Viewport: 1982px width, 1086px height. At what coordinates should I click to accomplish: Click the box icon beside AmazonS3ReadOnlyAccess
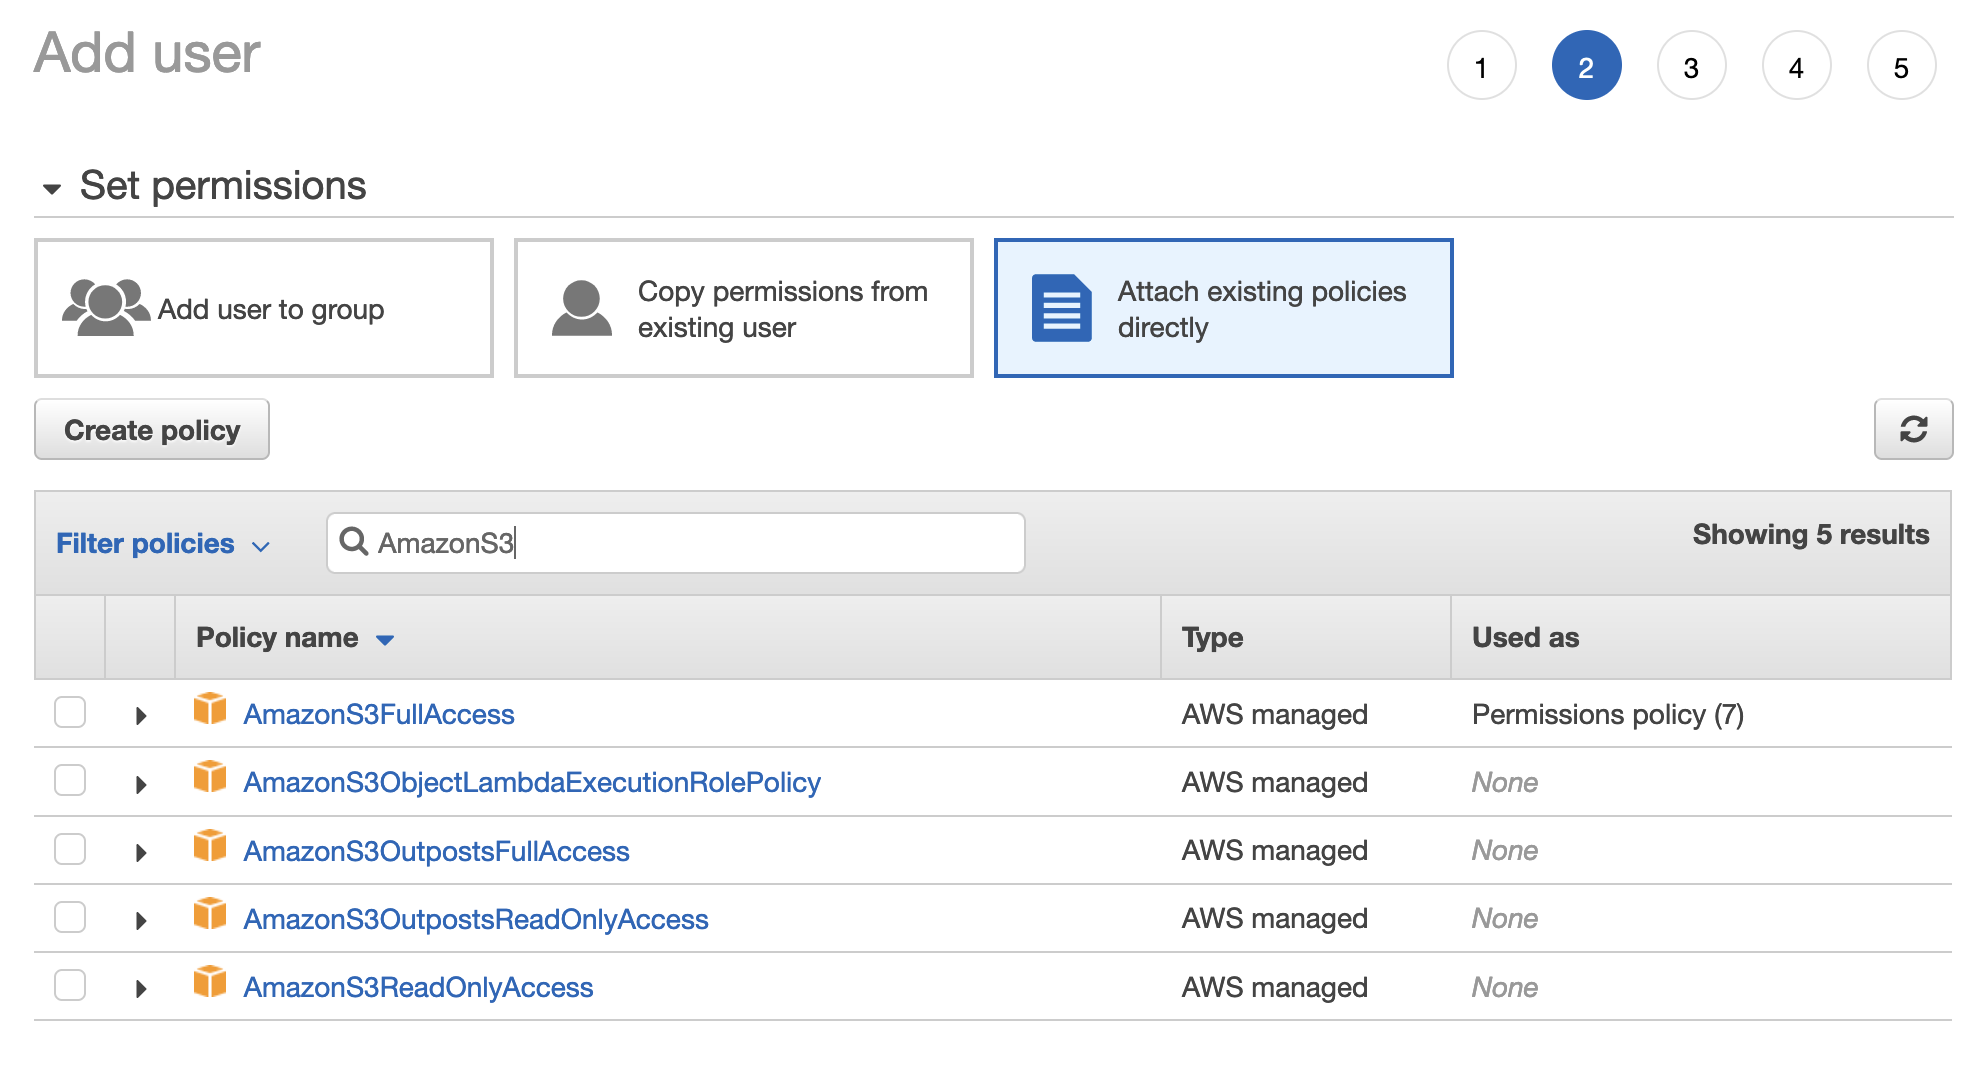210,981
